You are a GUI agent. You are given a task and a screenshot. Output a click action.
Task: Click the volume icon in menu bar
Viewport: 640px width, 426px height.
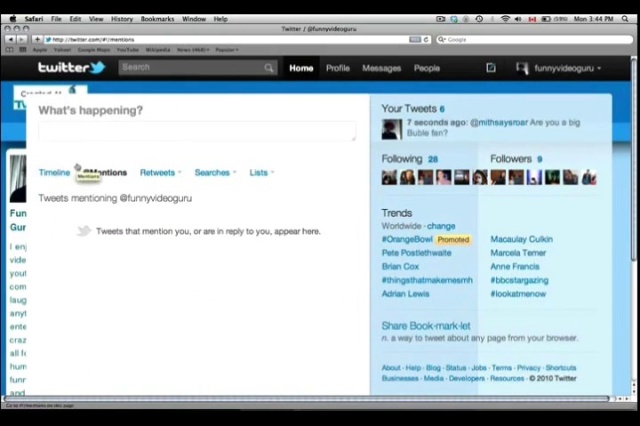pyautogui.click(x=518, y=19)
